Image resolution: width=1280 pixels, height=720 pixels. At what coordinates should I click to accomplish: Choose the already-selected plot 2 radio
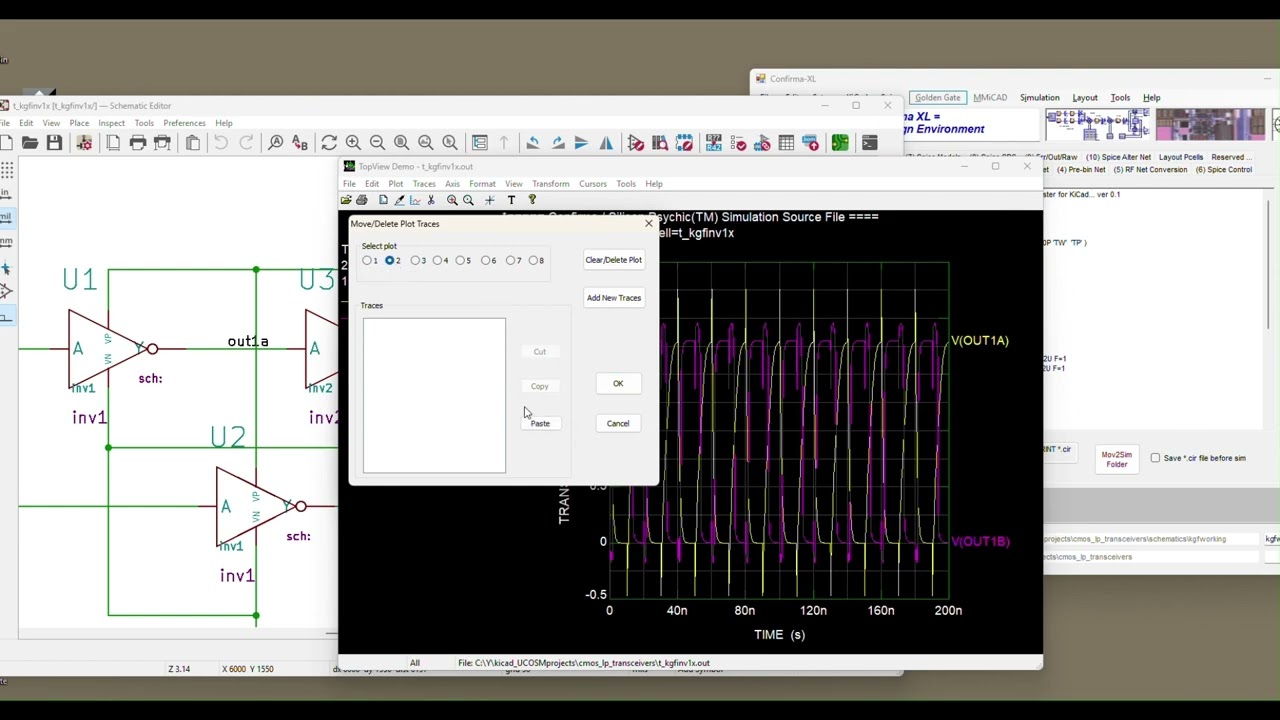[390, 261]
